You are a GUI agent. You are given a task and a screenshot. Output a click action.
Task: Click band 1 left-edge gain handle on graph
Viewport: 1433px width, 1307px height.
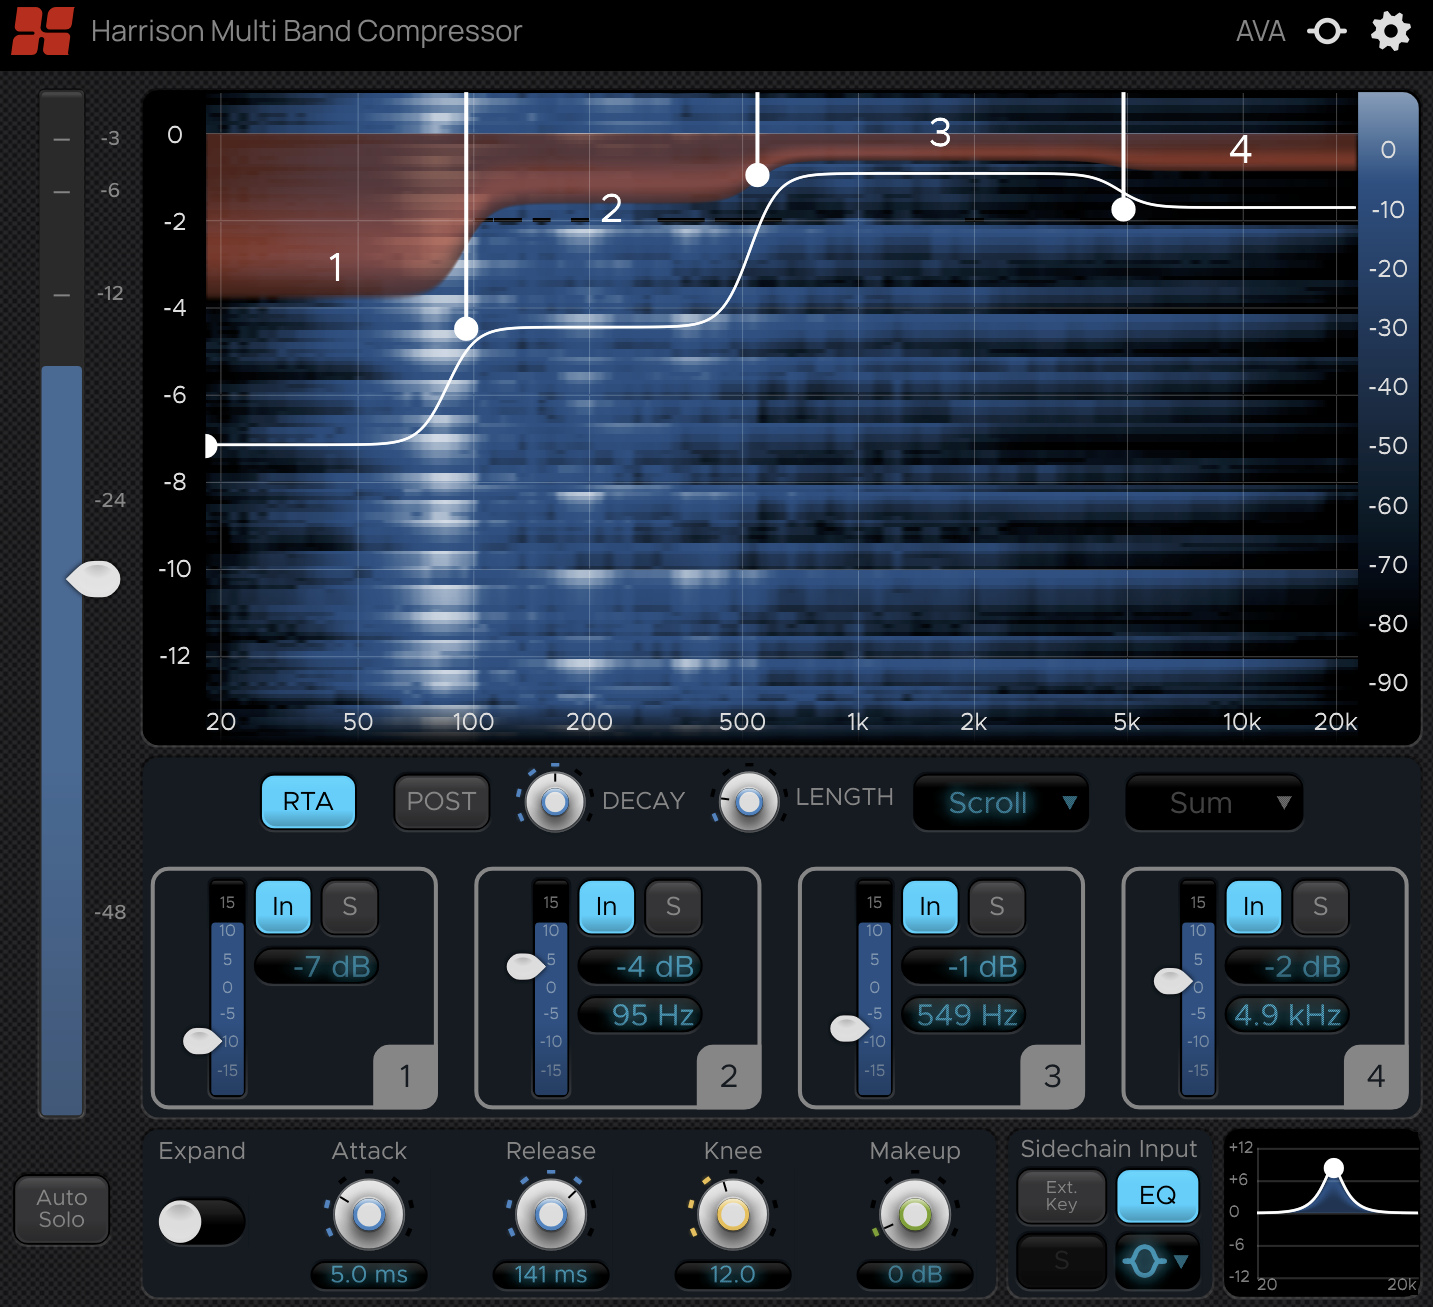[x=210, y=446]
